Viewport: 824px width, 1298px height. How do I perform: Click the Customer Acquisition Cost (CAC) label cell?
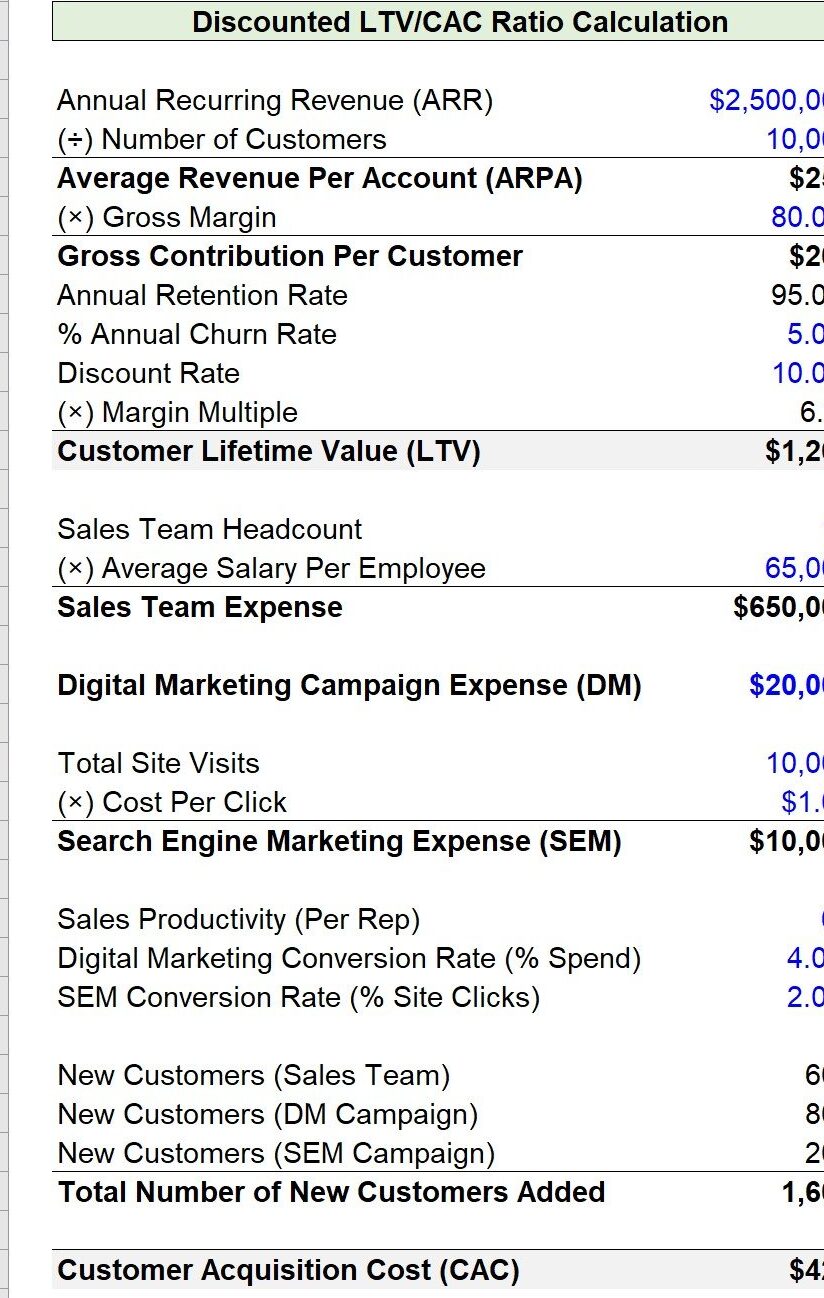click(288, 1270)
